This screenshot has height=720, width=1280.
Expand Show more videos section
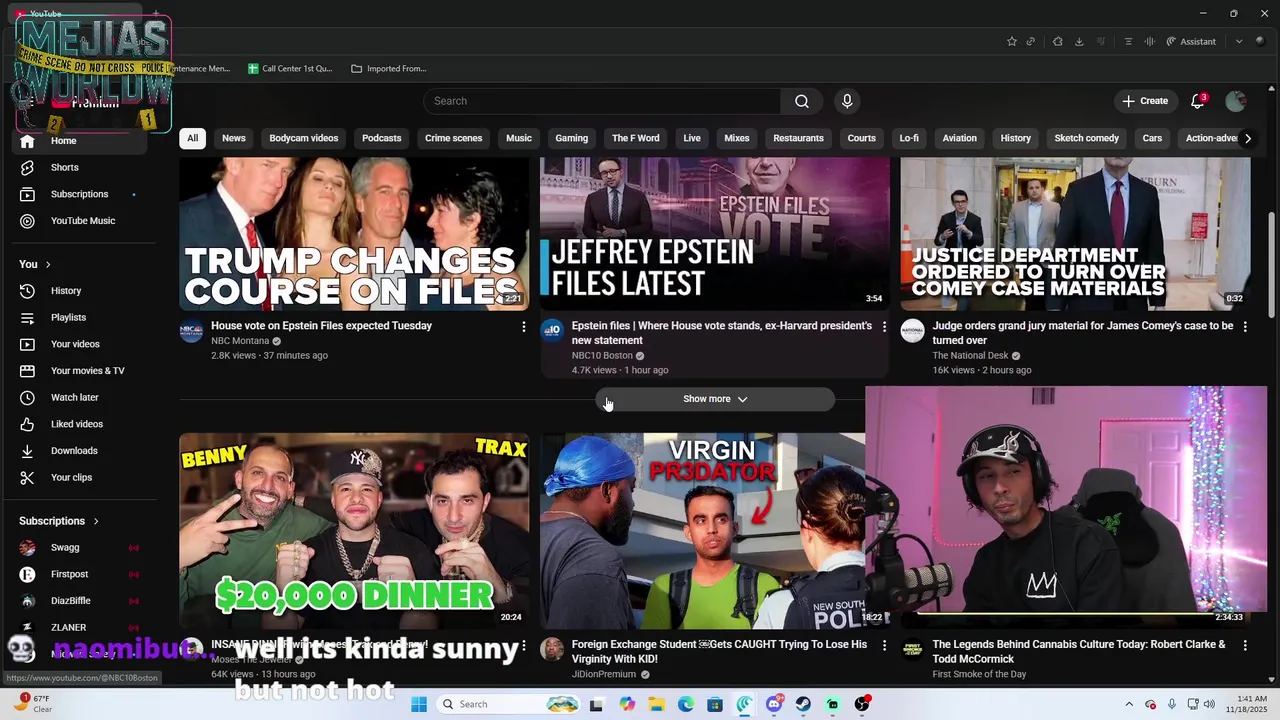pyautogui.click(x=715, y=399)
